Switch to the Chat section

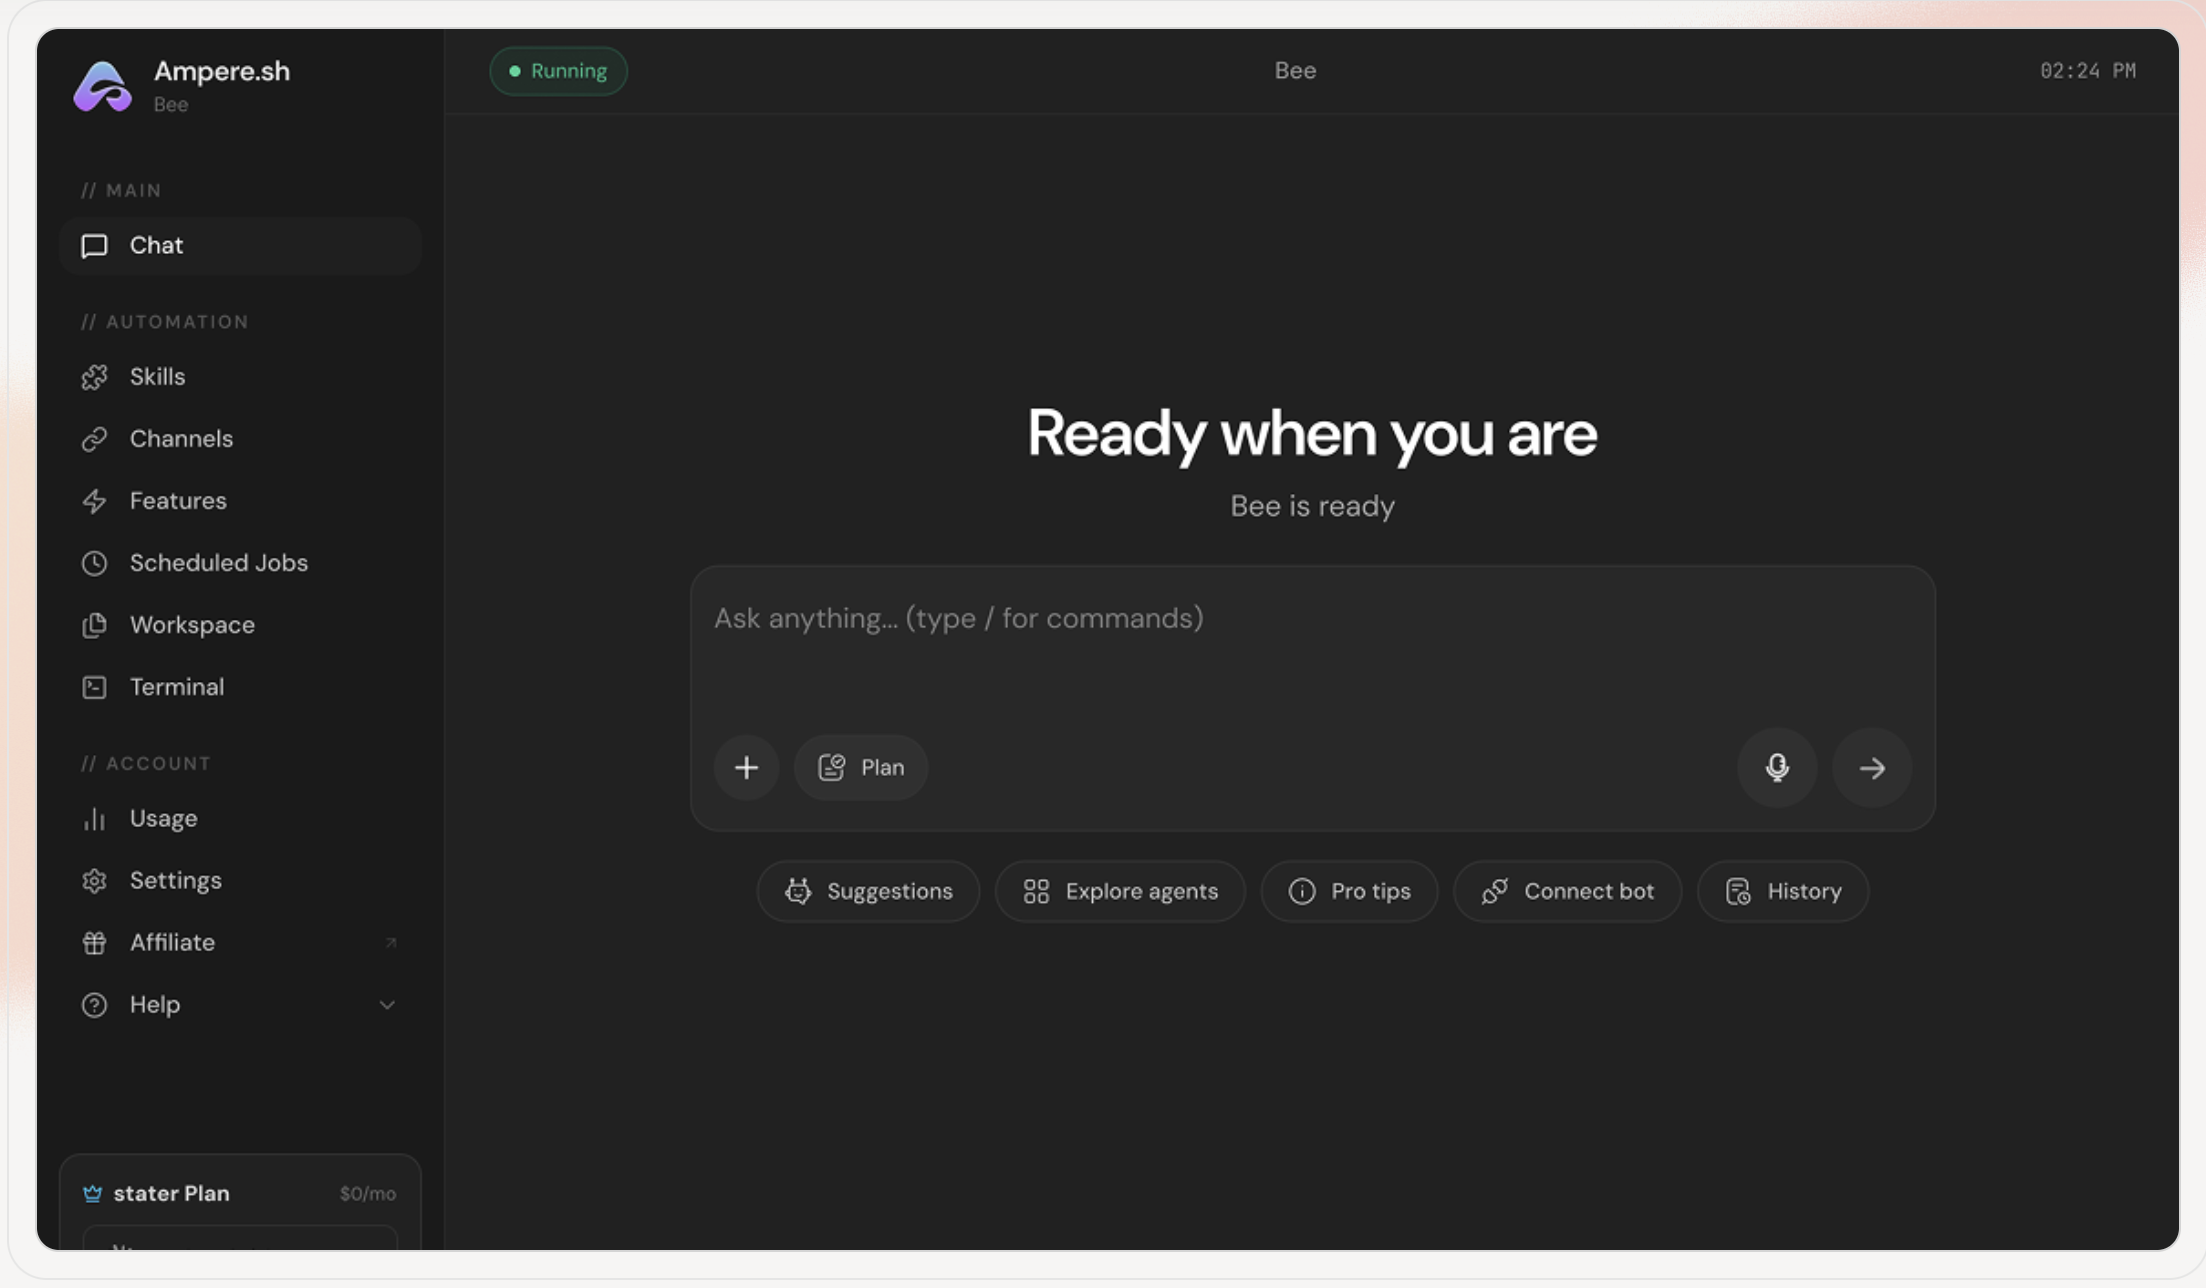coord(156,245)
